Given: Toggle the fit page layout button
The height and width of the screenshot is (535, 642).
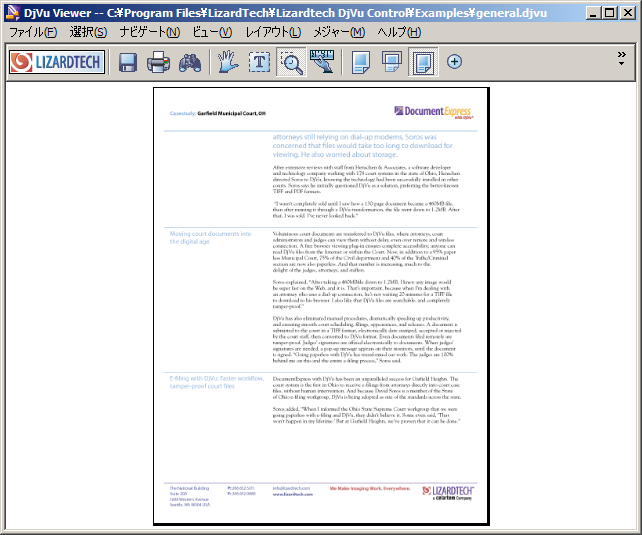Looking at the screenshot, I should pyautogui.click(x=423, y=62).
